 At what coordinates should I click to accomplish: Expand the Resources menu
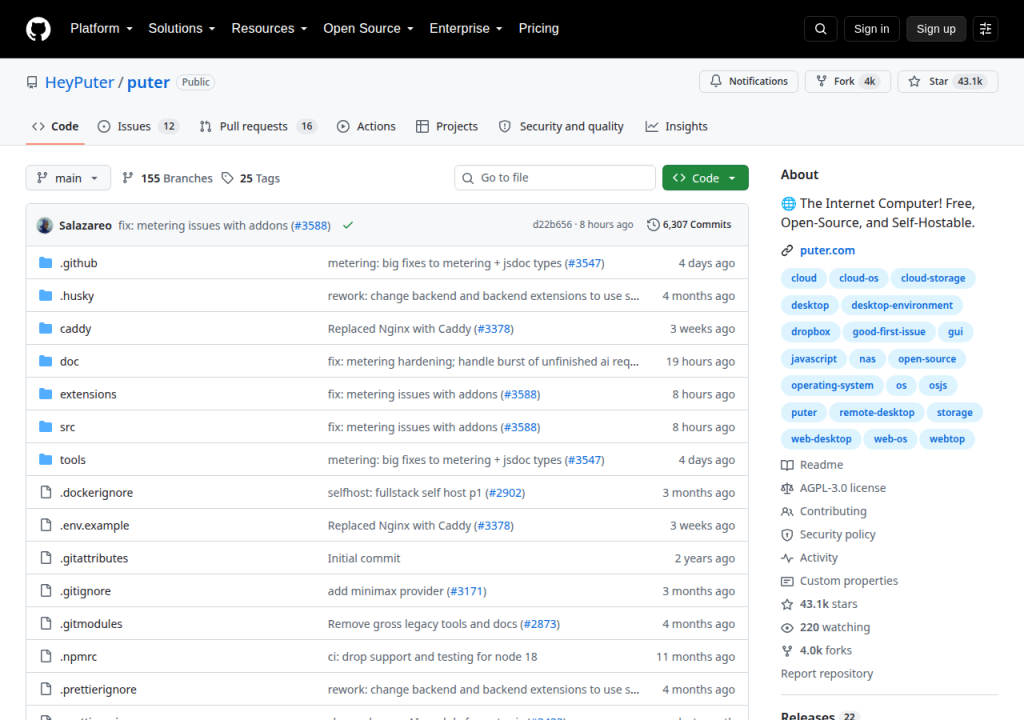[269, 29]
